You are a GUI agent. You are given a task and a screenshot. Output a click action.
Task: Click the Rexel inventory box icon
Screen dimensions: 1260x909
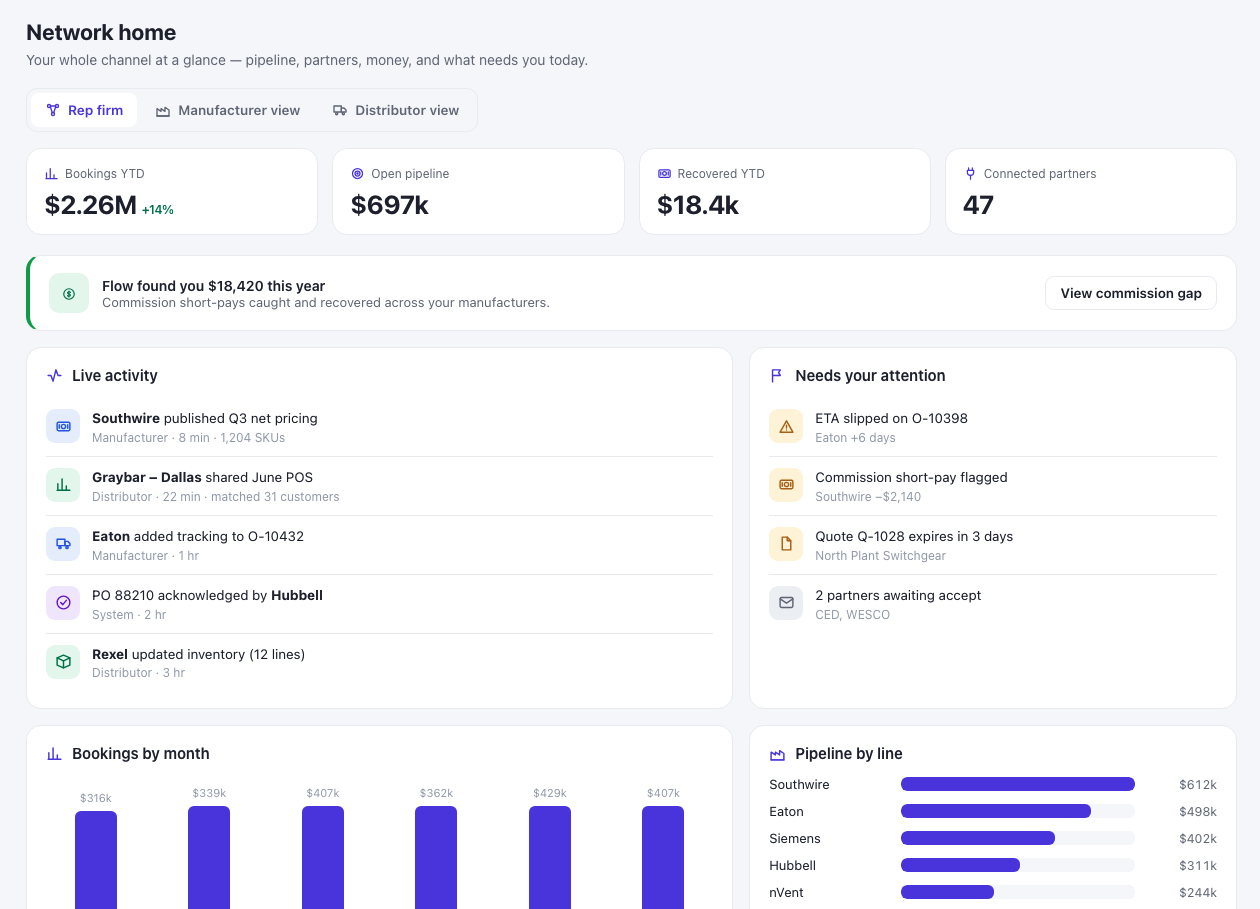tap(63, 662)
